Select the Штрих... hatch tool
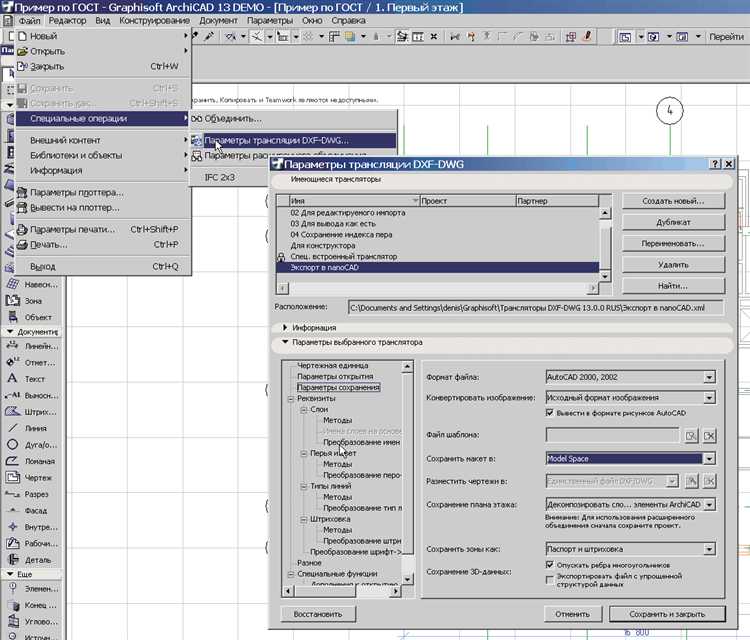Viewport: 750px width, 640px height. click(x=31, y=411)
